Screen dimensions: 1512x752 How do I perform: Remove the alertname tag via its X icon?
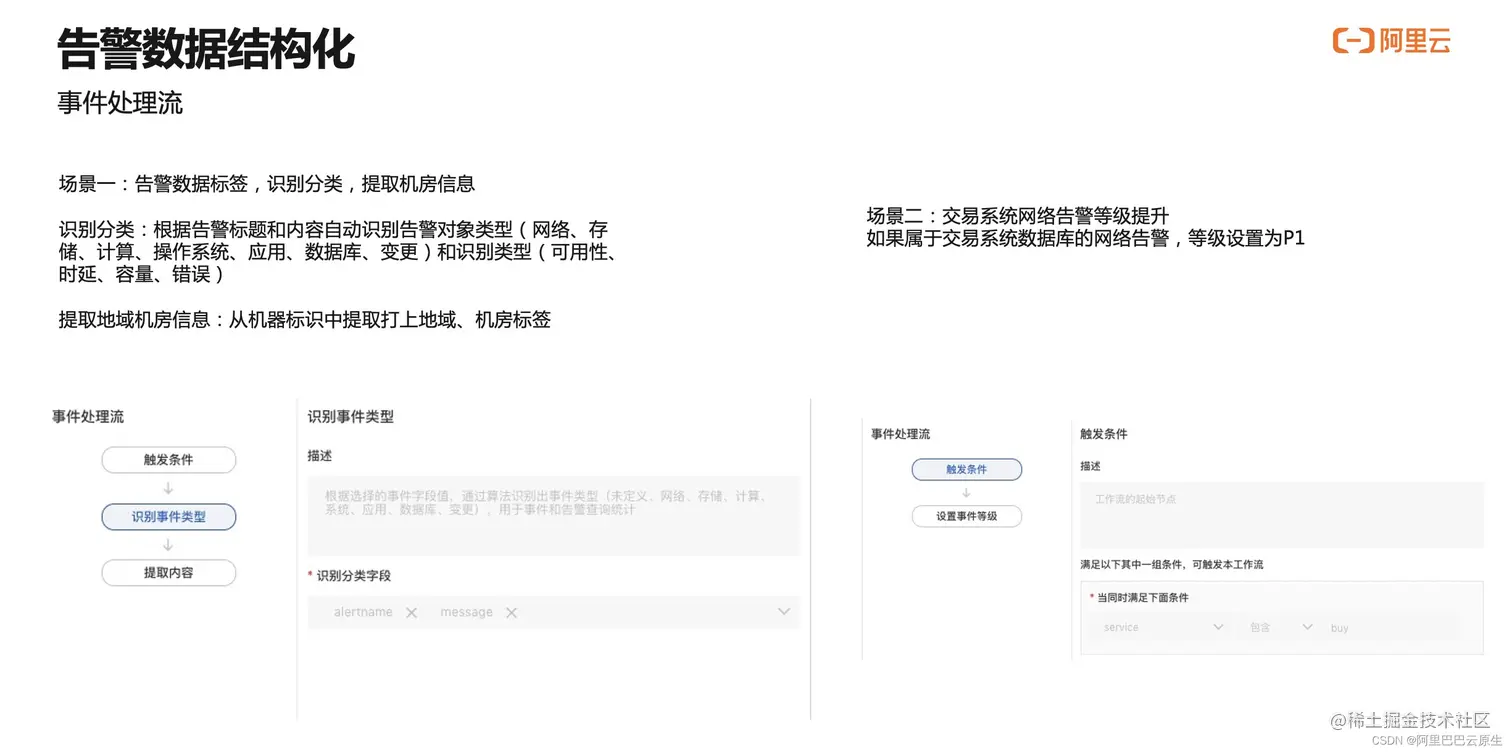(x=412, y=612)
